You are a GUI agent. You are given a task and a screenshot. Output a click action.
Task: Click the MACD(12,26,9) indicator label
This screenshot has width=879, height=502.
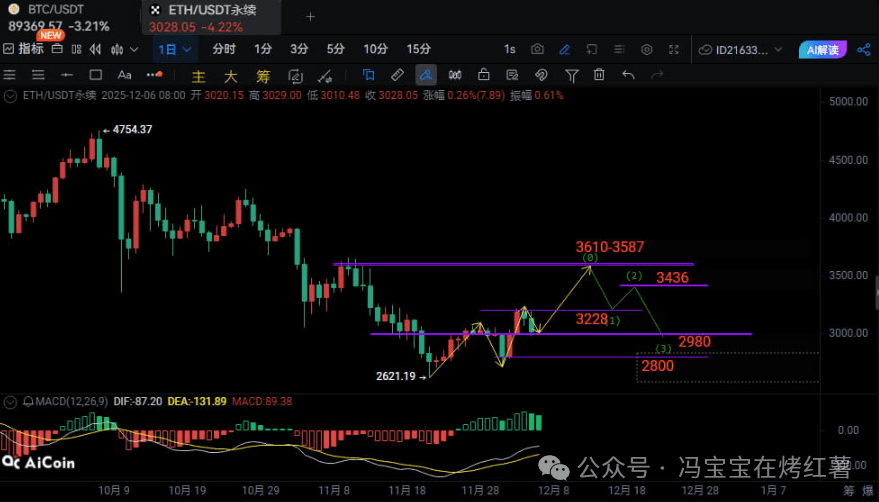click(71, 402)
